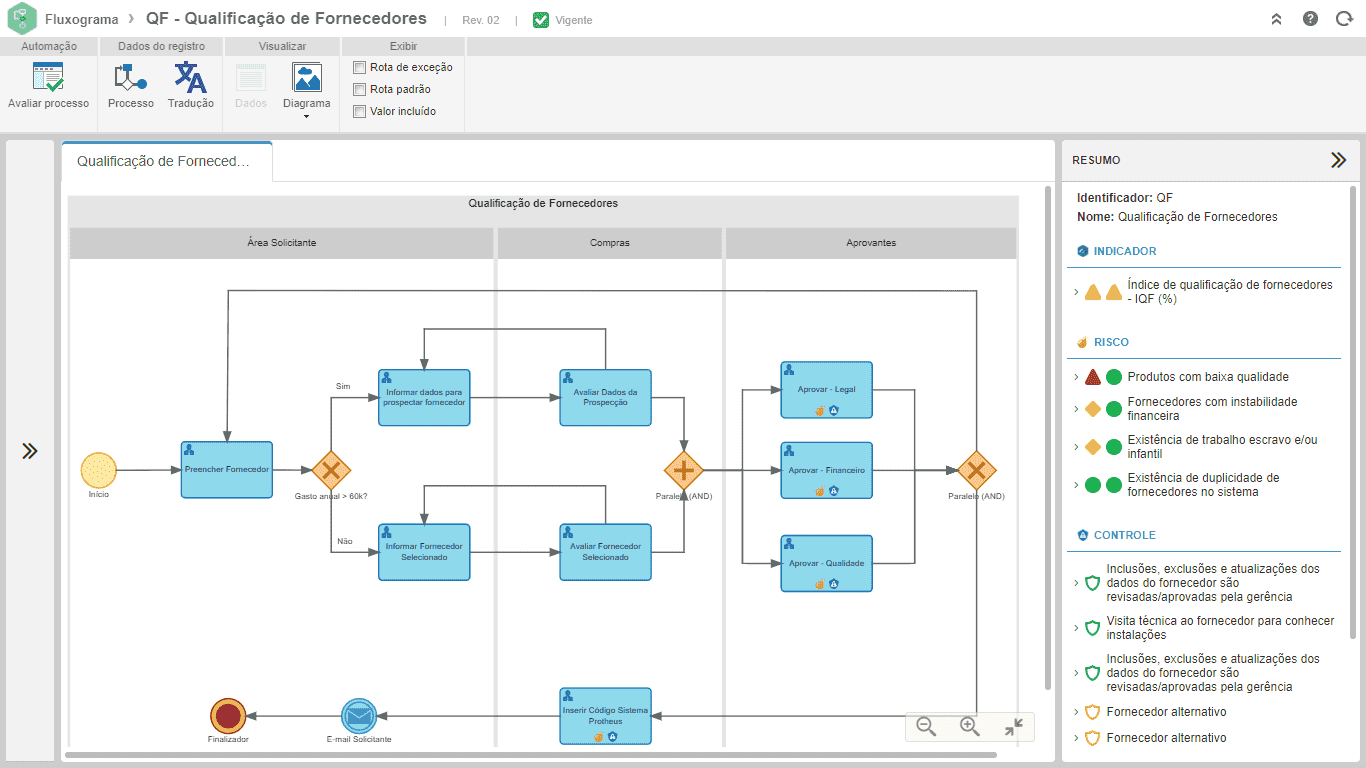This screenshot has height=768, width=1366.
Task: Enable Rota padrão checkbox
Action: [x=360, y=89]
